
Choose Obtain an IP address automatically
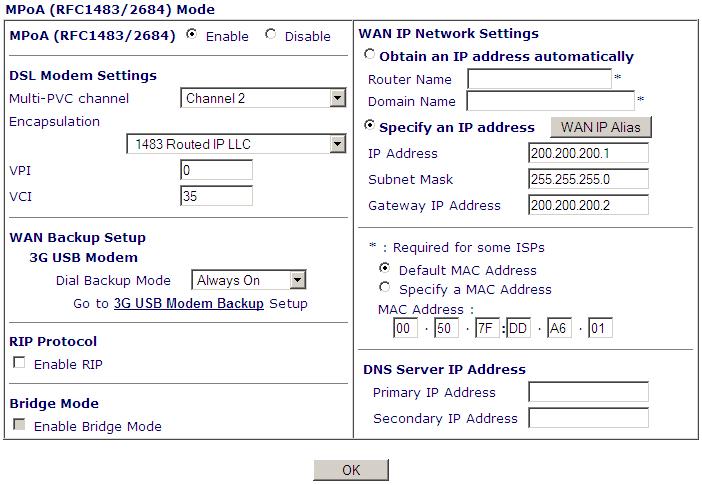tap(371, 56)
